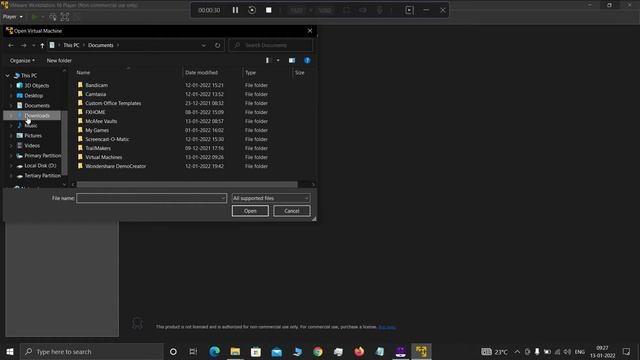Select Documents in navigation pane

[x=37, y=105]
